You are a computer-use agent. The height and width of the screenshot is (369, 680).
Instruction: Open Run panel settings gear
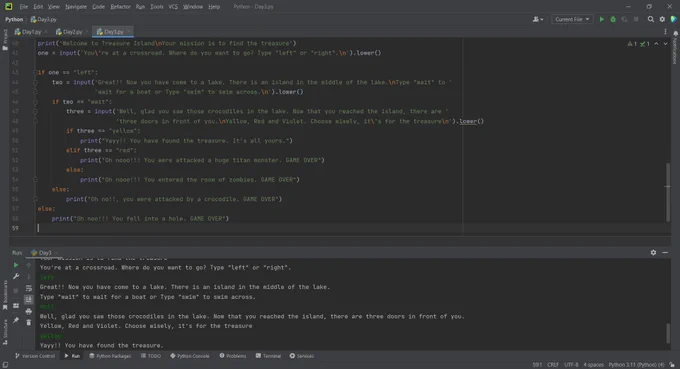pos(653,252)
